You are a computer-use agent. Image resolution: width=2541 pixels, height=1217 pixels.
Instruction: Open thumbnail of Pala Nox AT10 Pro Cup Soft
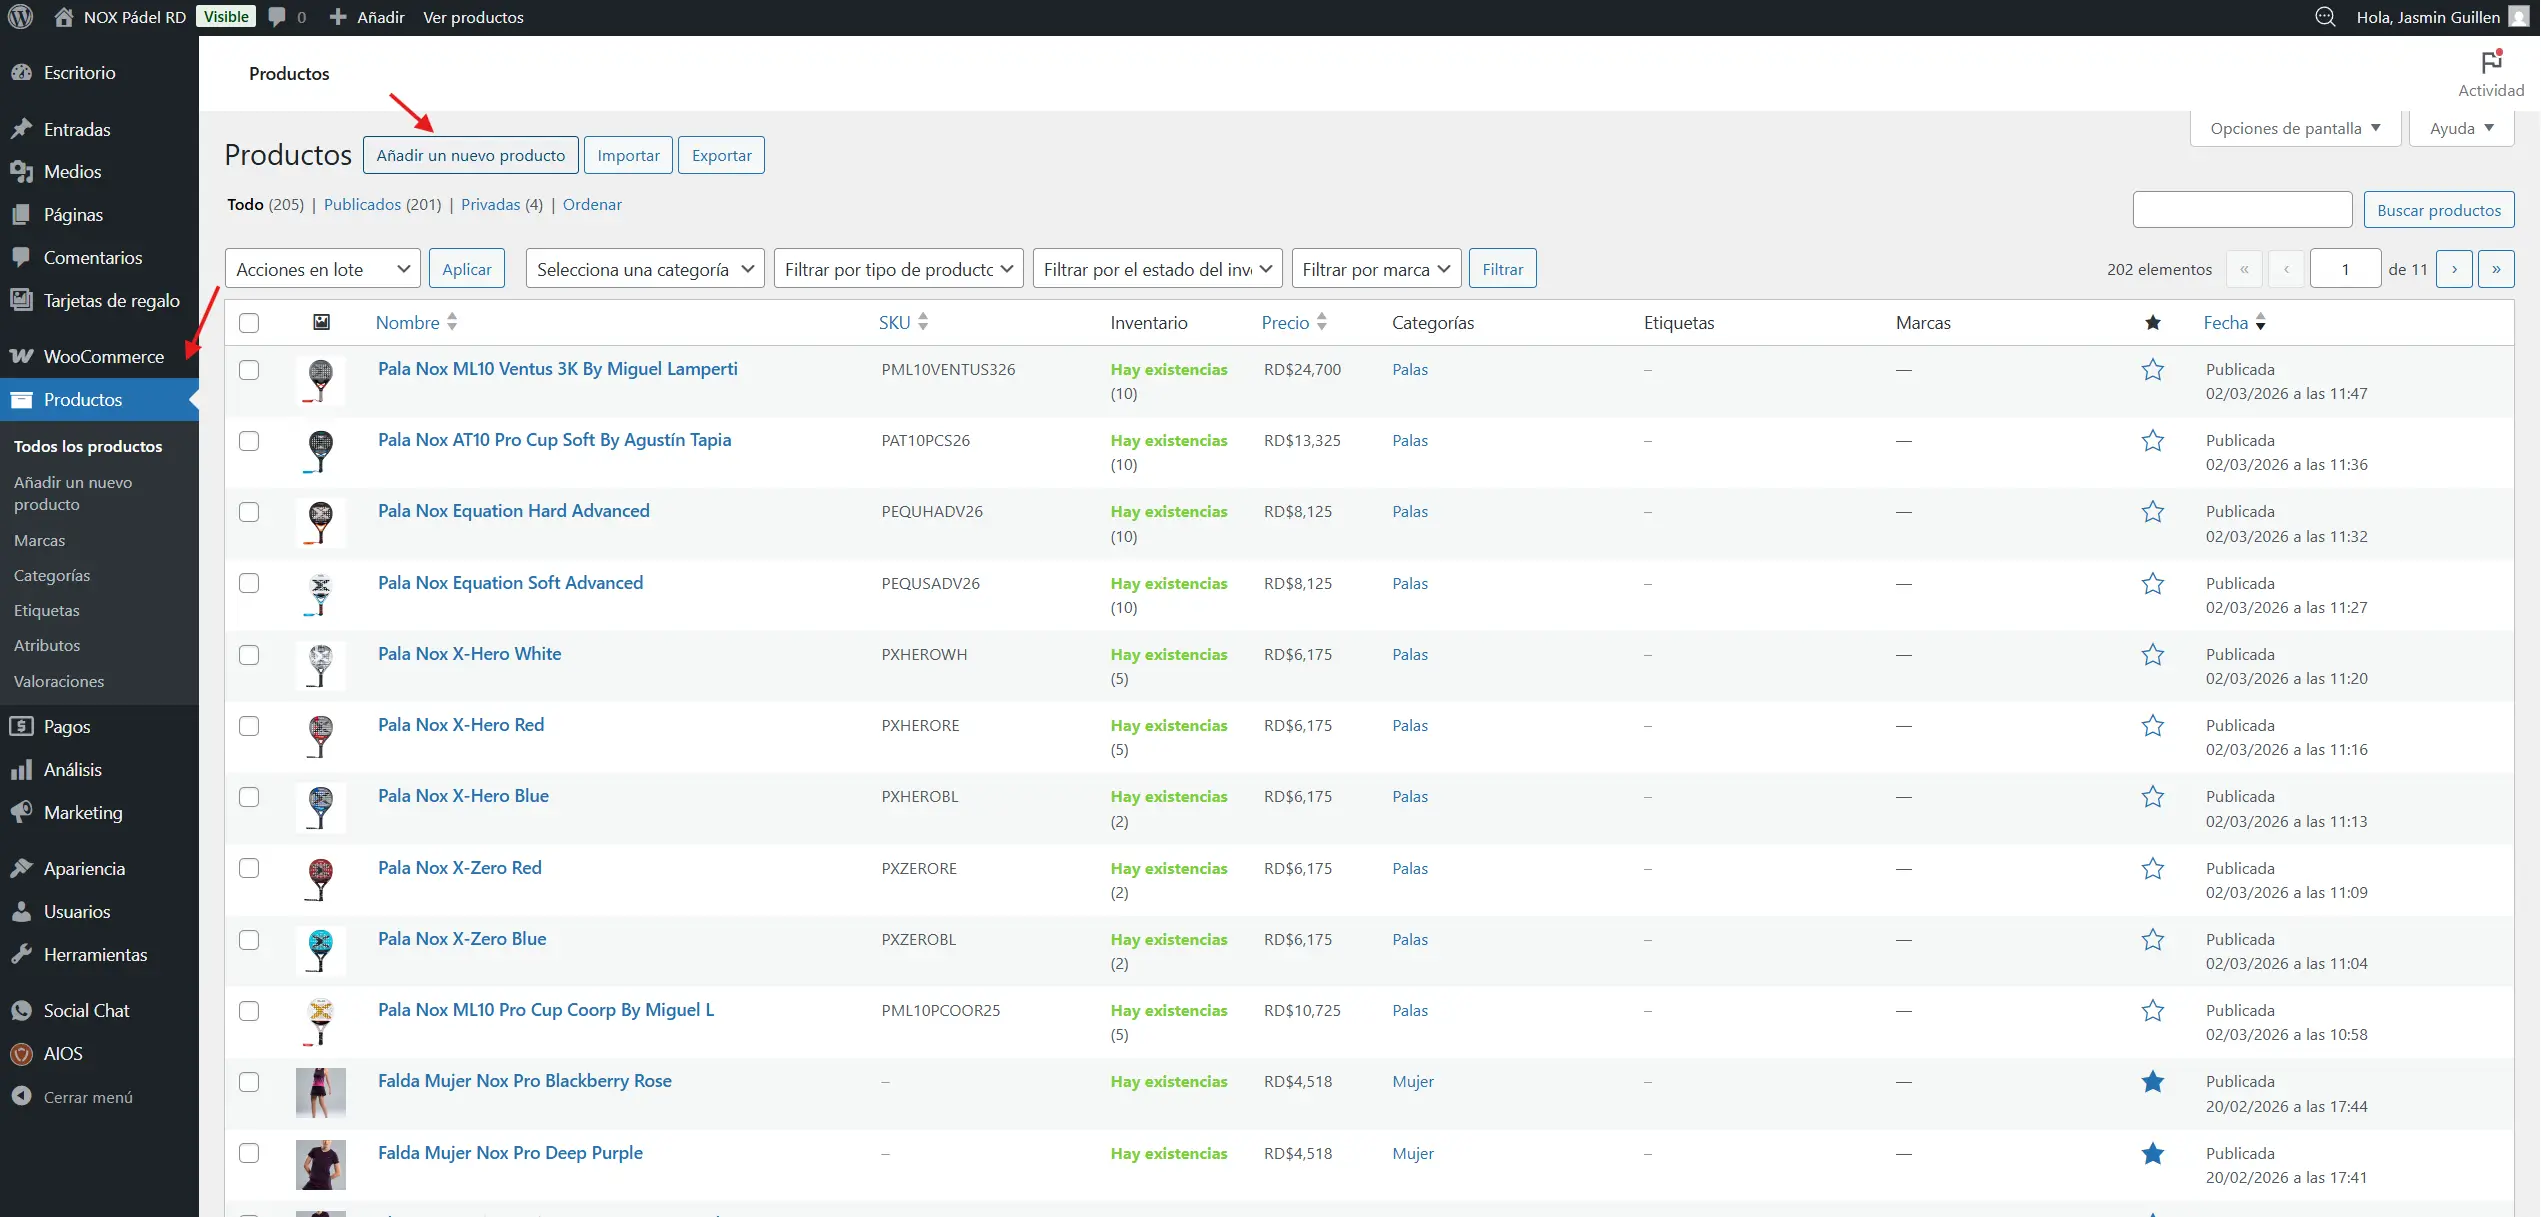pyautogui.click(x=320, y=451)
